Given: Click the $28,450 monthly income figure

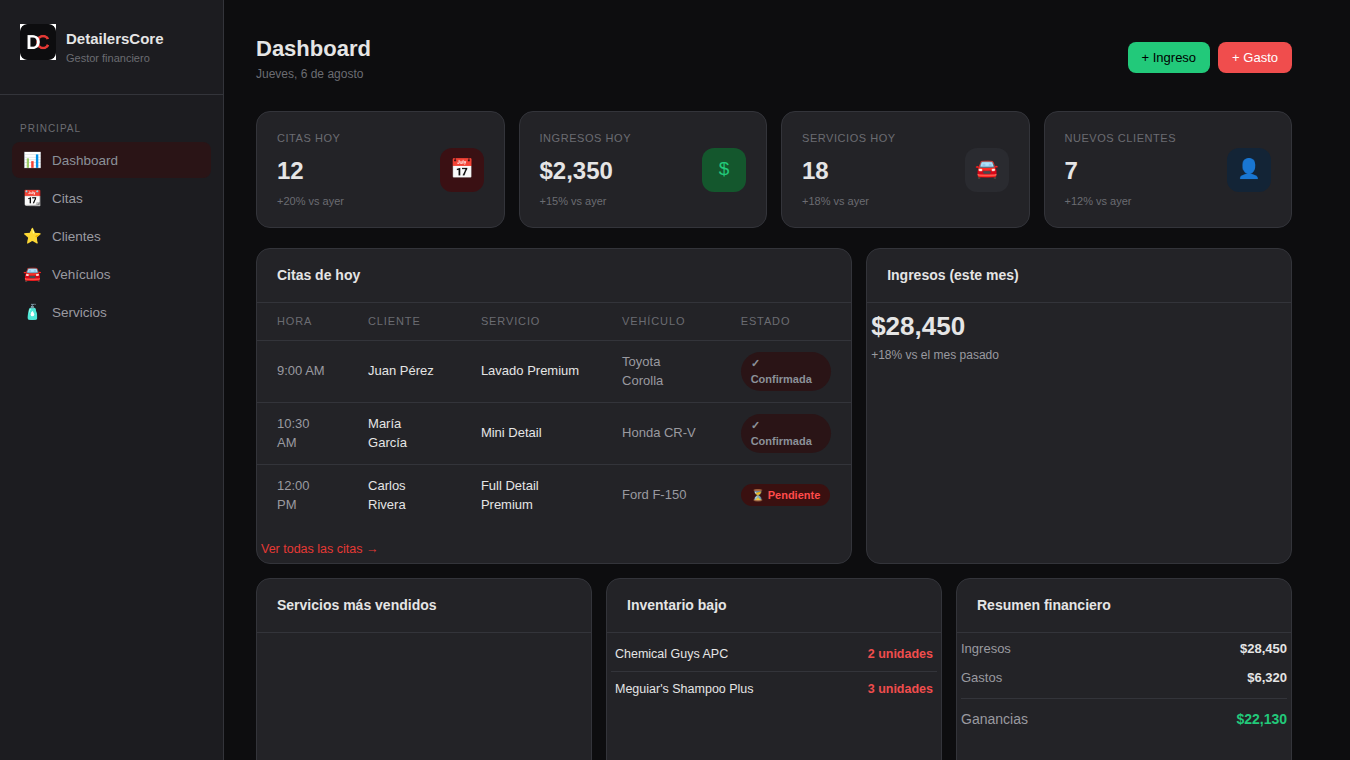Looking at the screenshot, I should (x=918, y=327).
